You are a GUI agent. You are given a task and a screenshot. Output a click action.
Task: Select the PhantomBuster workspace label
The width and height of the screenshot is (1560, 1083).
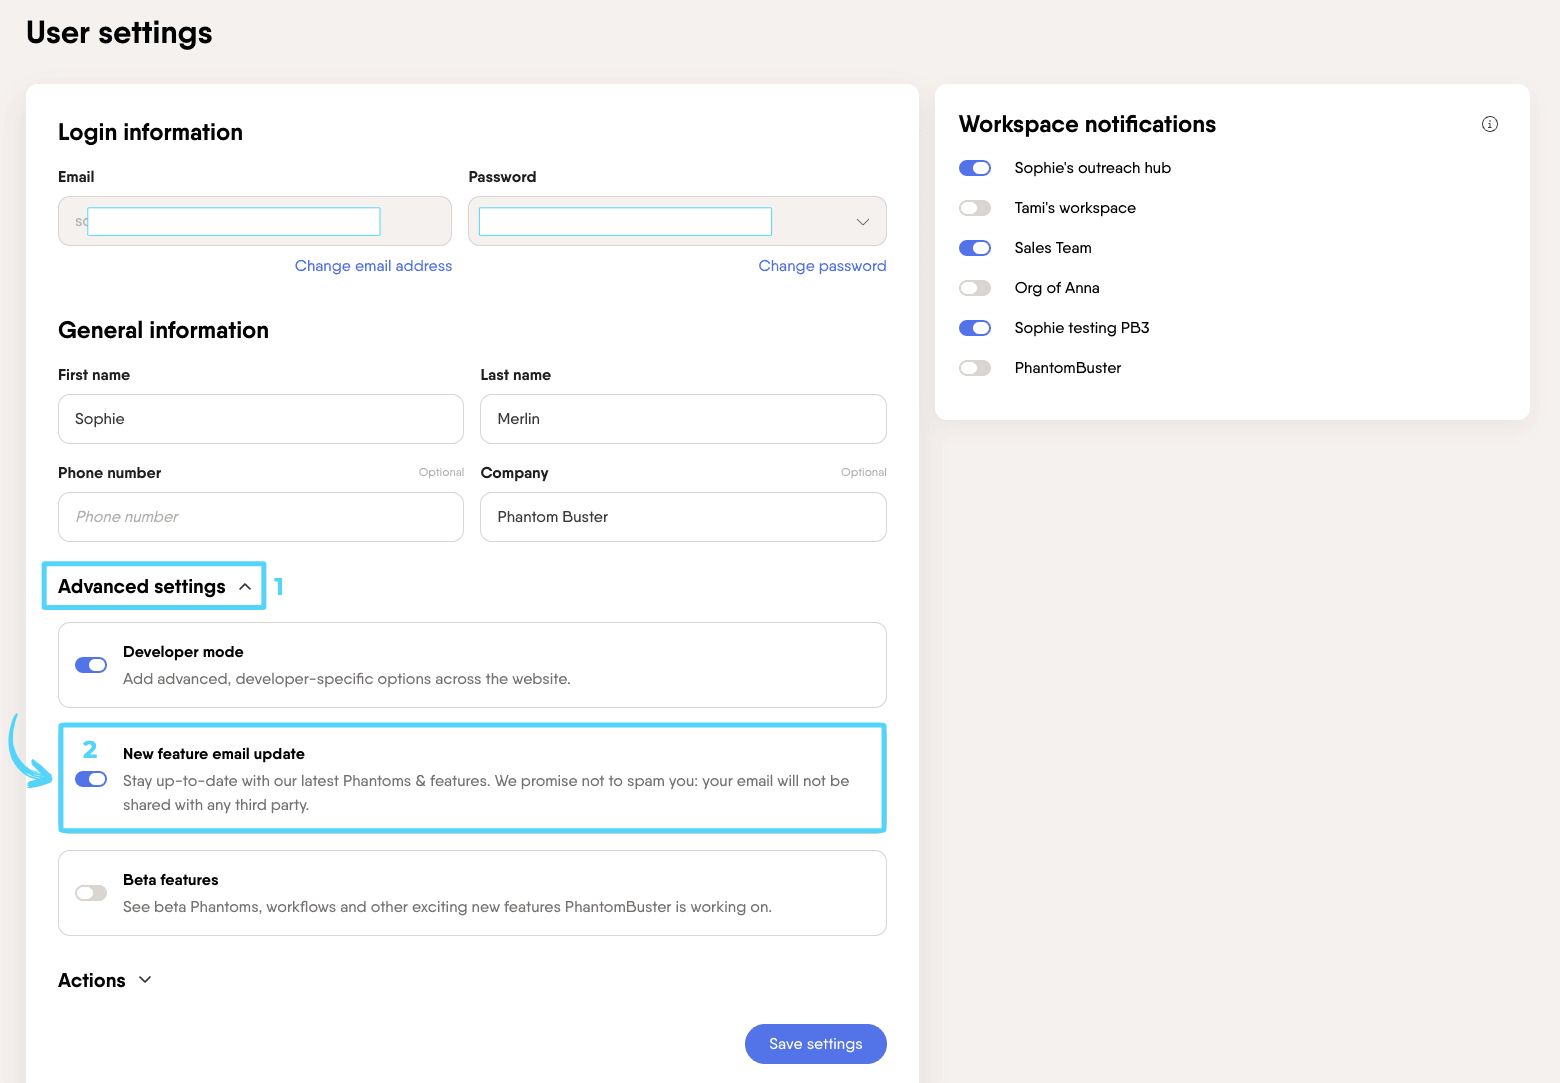pos(1068,368)
